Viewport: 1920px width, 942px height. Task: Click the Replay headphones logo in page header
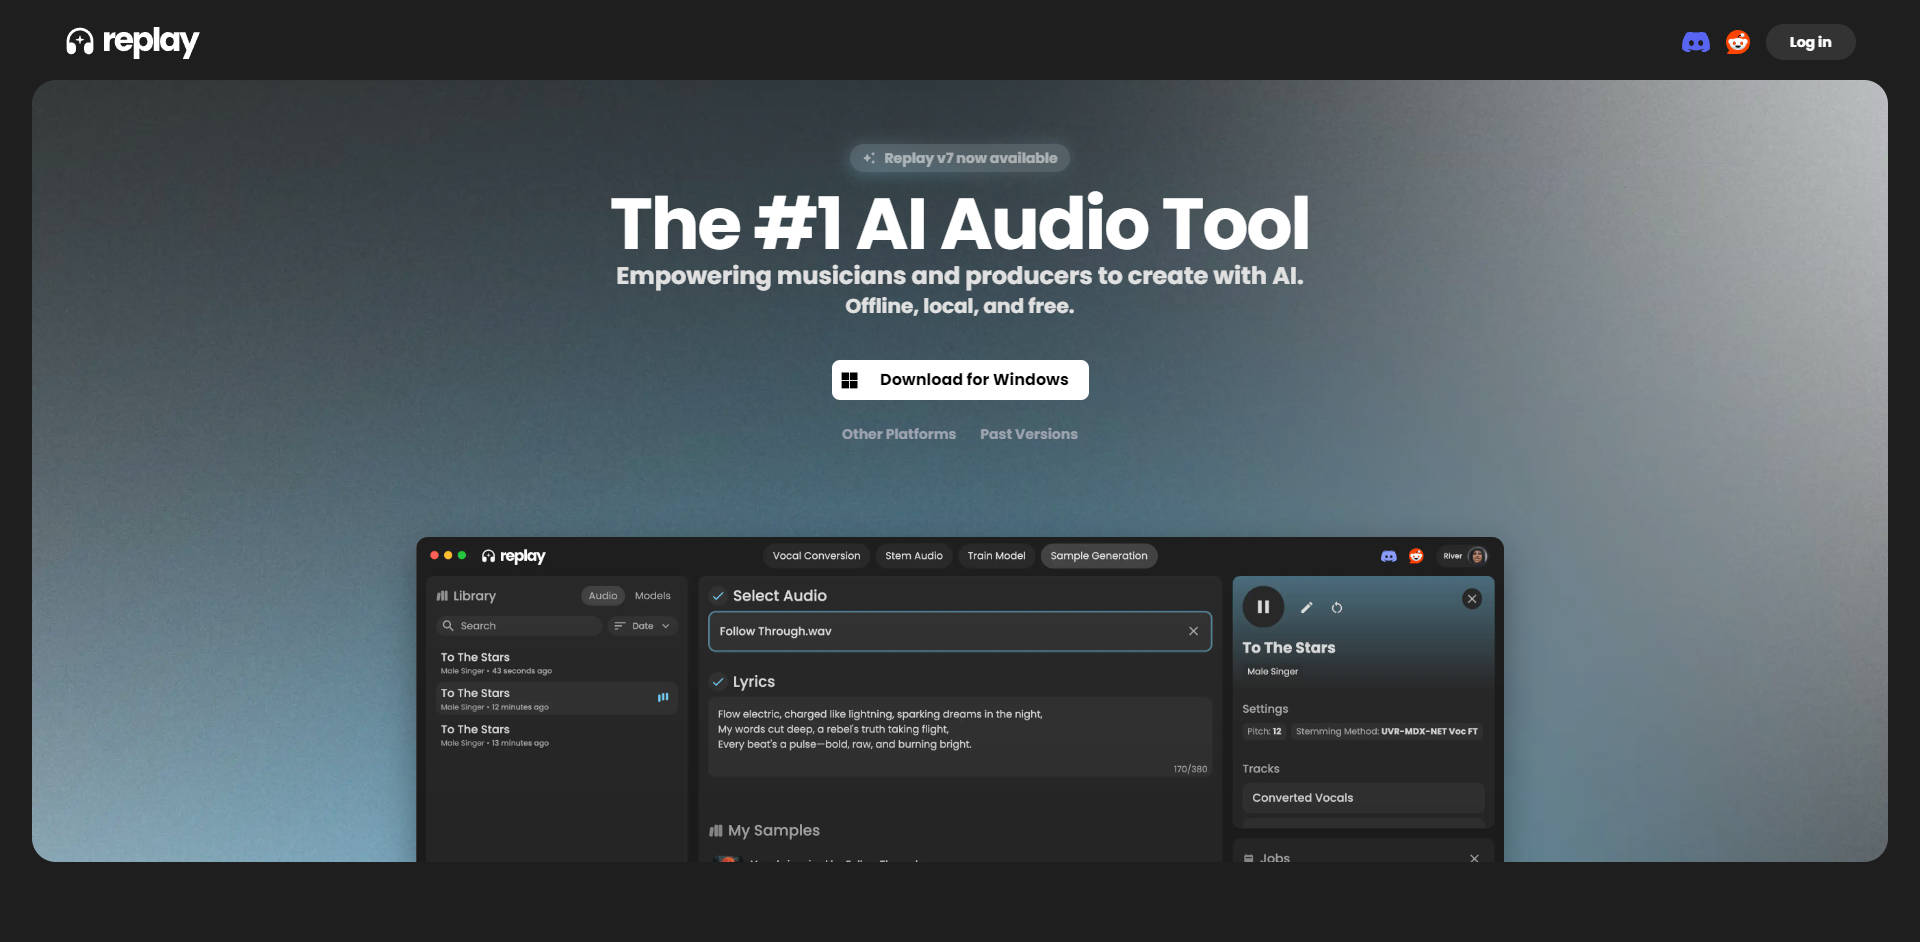[x=80, y=42]
